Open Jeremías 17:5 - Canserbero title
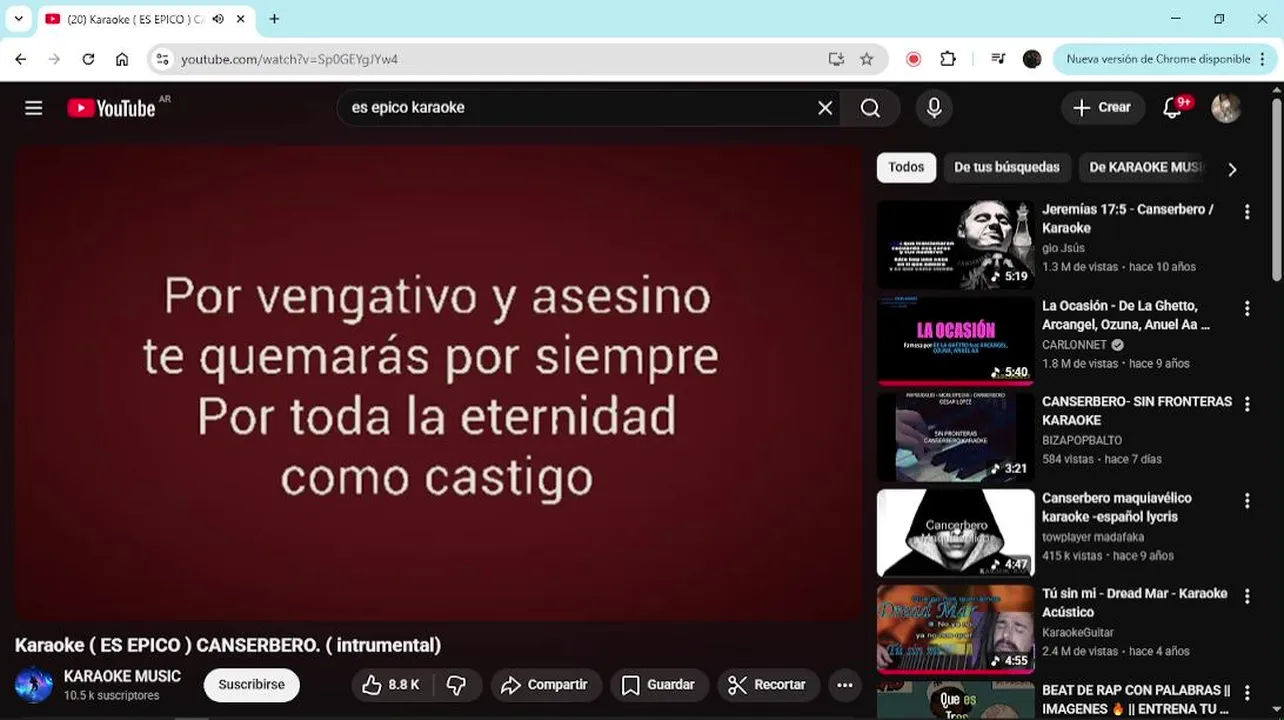This screenshot has width=1284, height=720. click(x=1128, y=219)
